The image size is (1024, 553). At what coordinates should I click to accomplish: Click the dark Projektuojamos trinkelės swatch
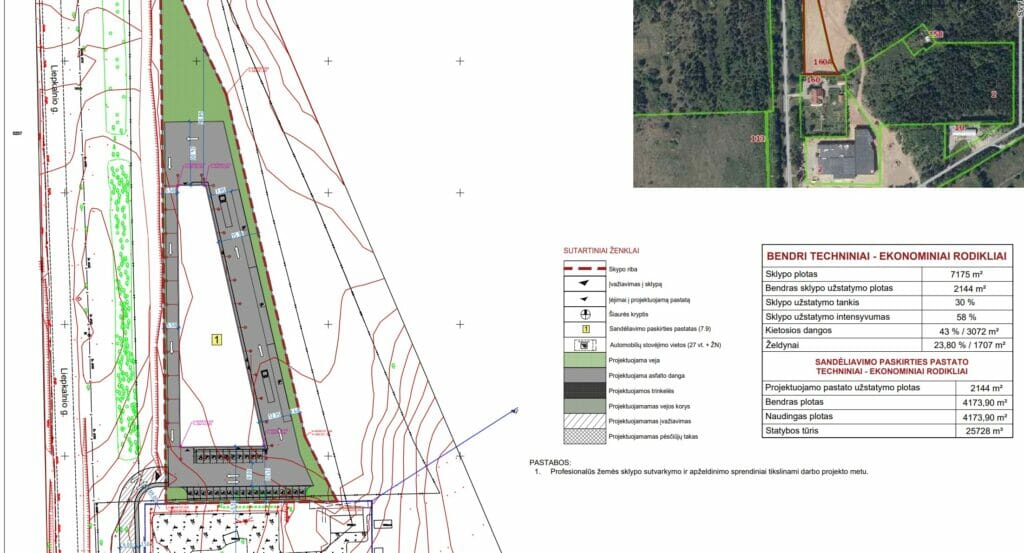(584, 390)
